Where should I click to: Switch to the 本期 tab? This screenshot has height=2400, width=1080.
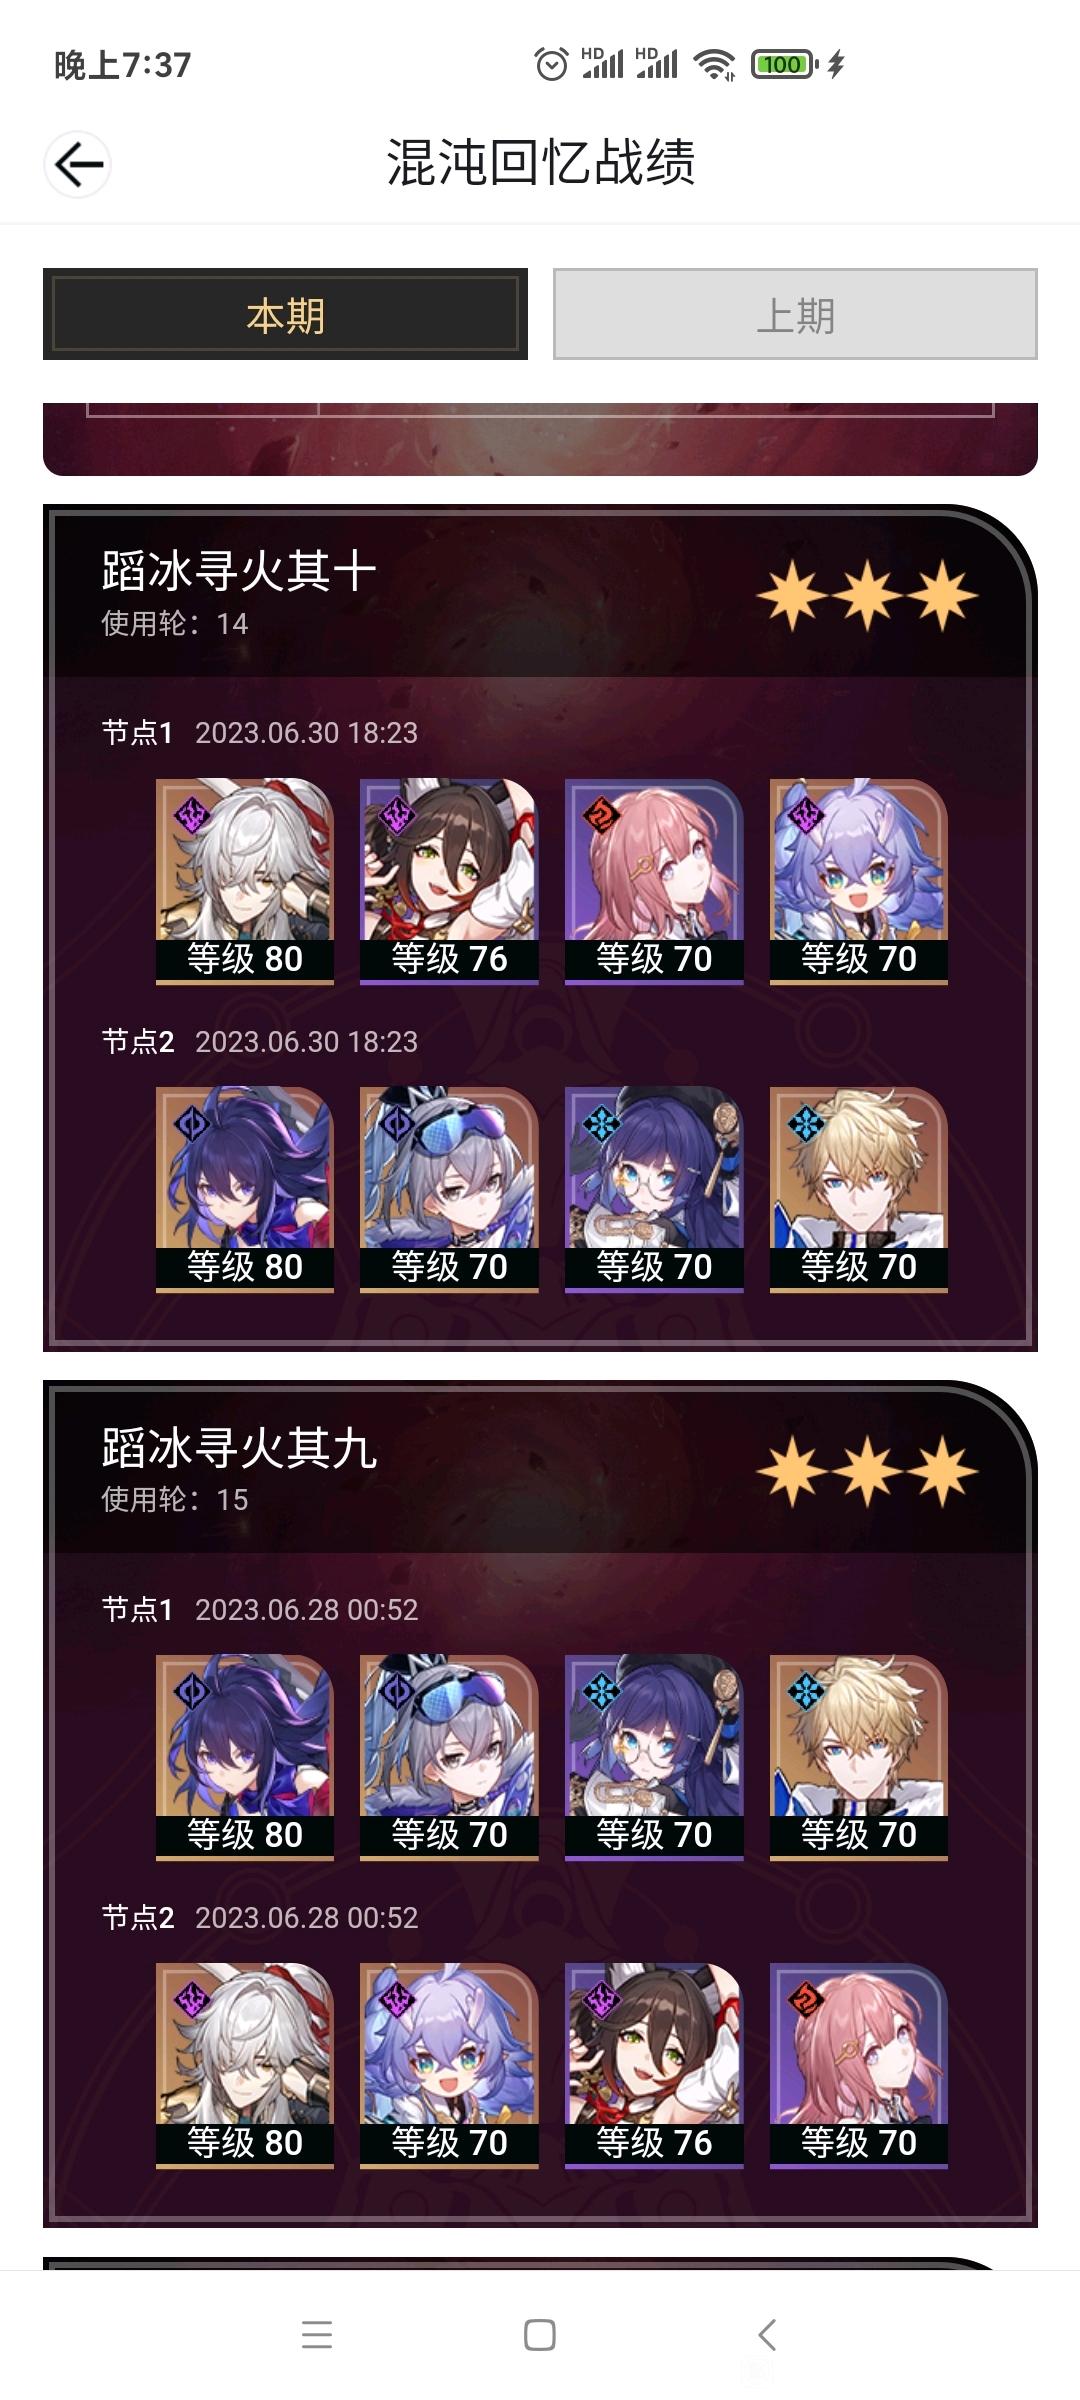click(285, 314)
